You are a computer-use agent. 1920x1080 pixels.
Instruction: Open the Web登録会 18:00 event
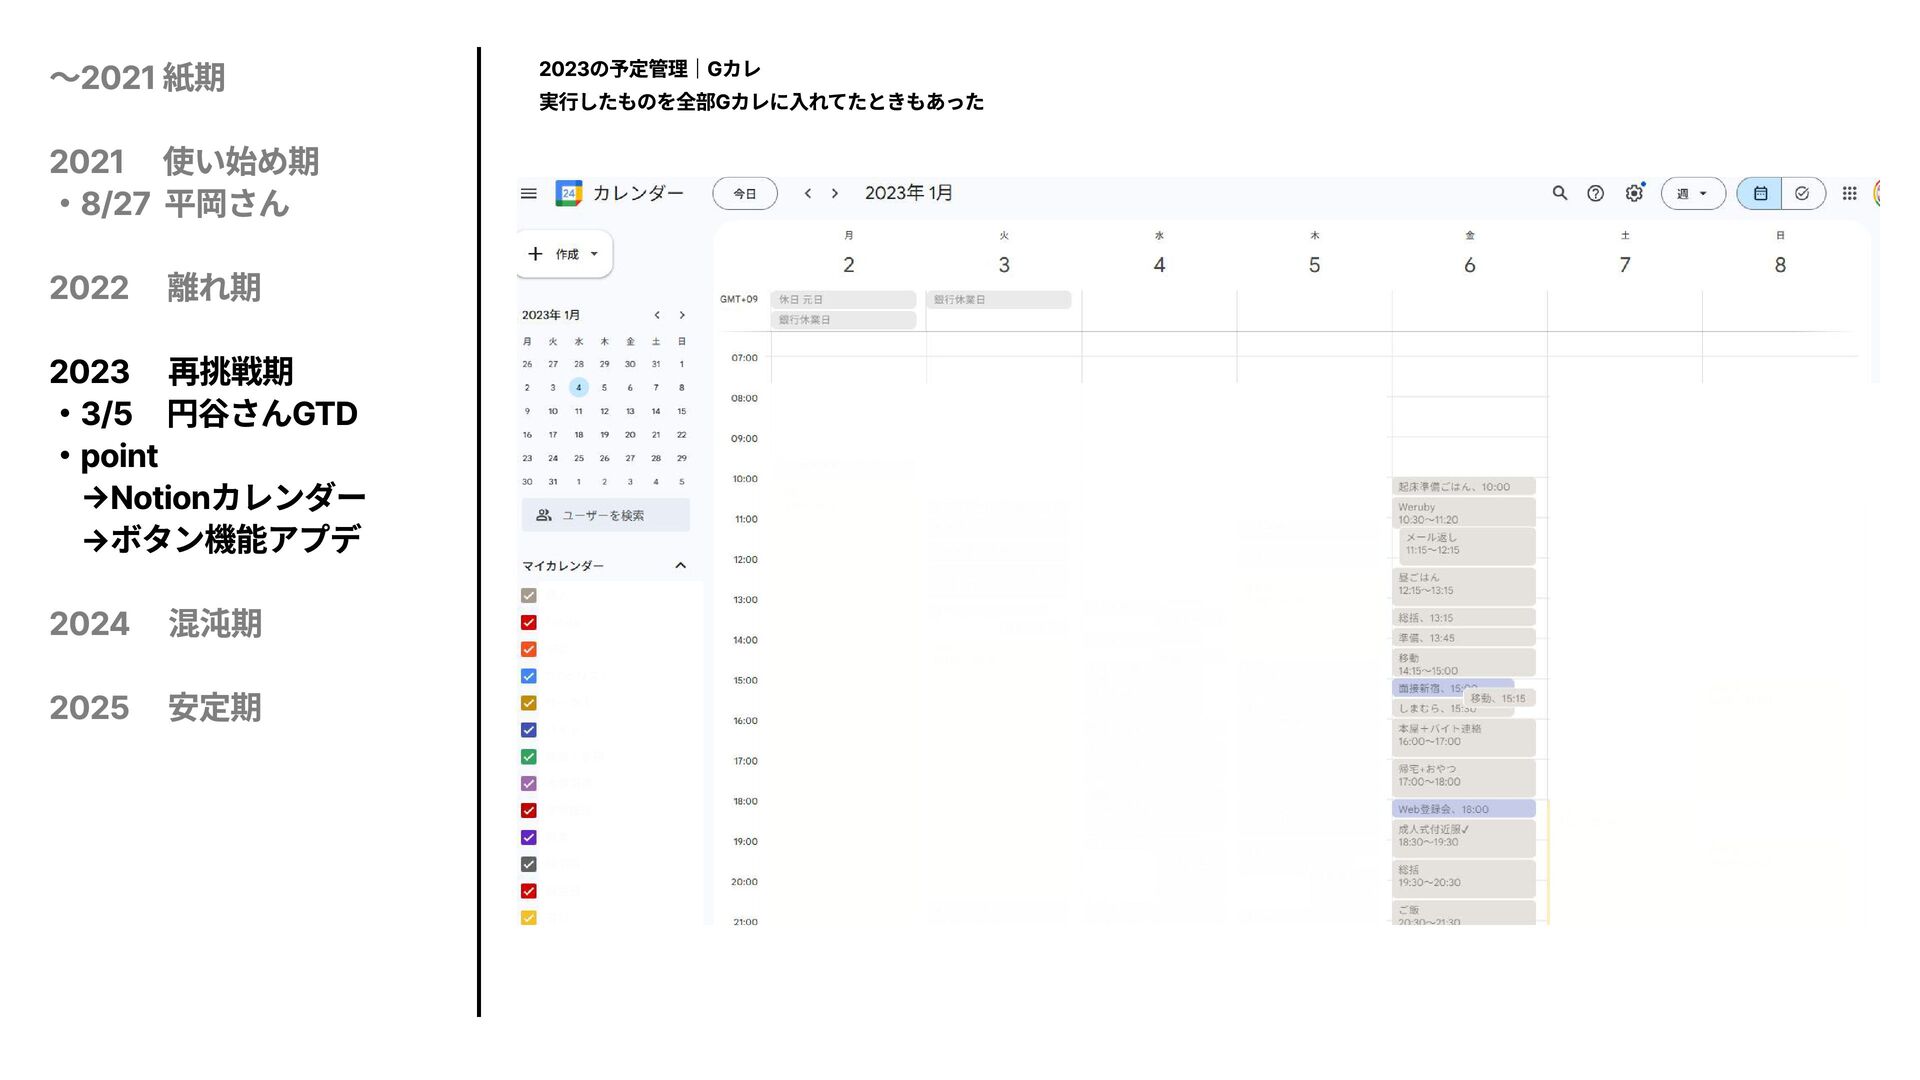(1463, 809)
